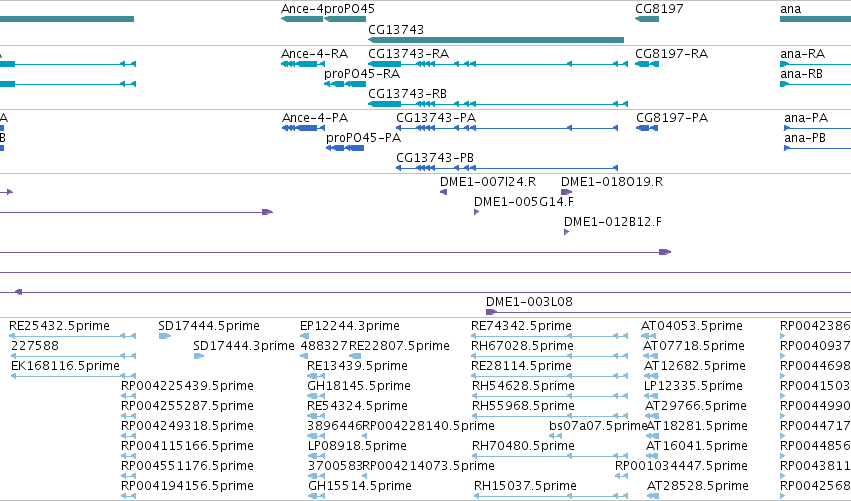This screenshot has width=851, height=501.
Task: Open the DME1-012B12.F feature label
Action: pos(613,222)
